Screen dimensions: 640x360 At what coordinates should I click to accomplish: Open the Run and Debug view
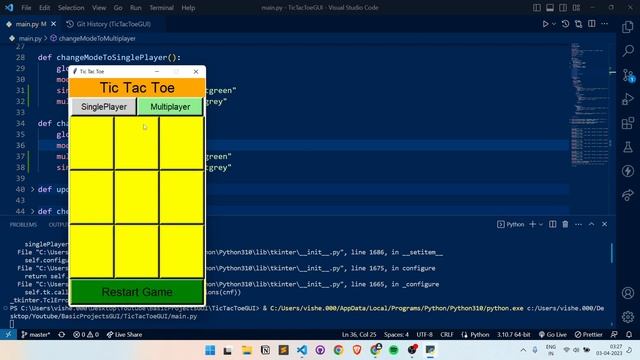pyautogui.click(x=628, y=99)
